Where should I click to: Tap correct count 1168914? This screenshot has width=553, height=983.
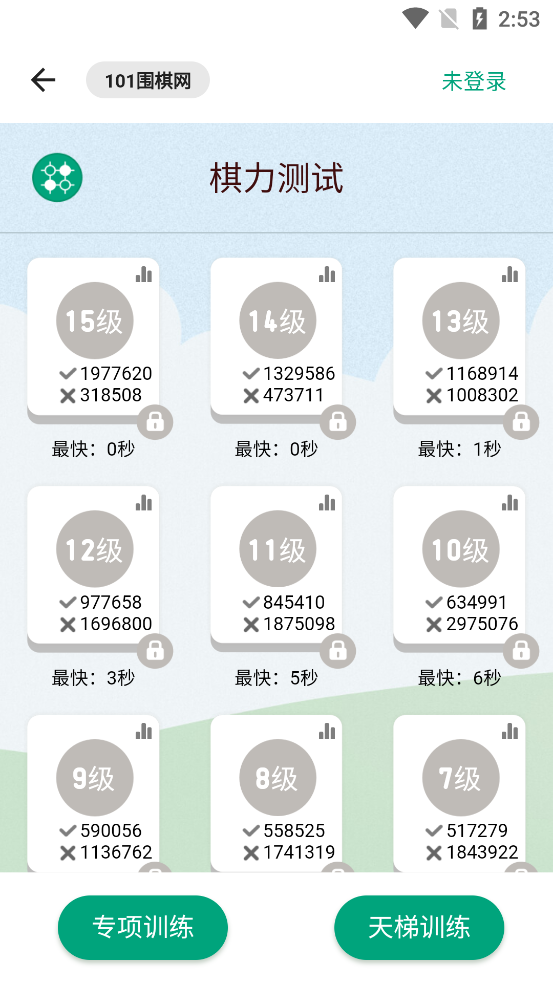(x=482, y=373)
